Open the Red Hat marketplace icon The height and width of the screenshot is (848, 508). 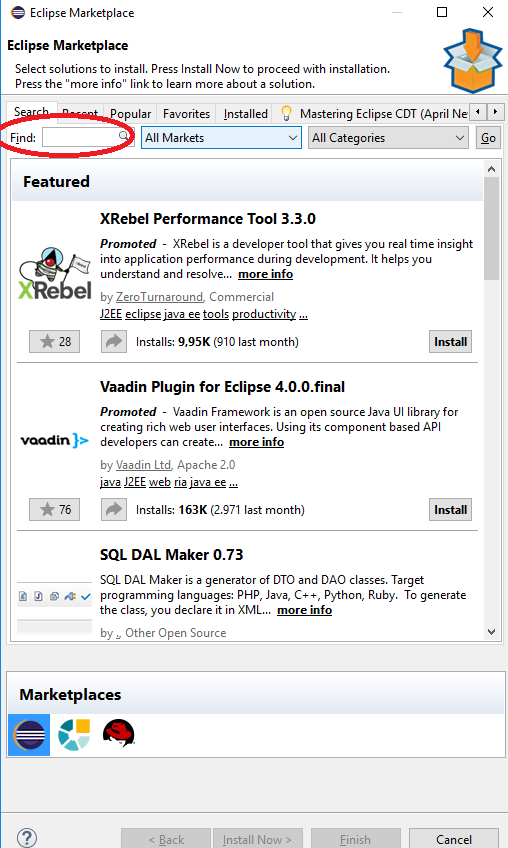(x=118, y=733)
